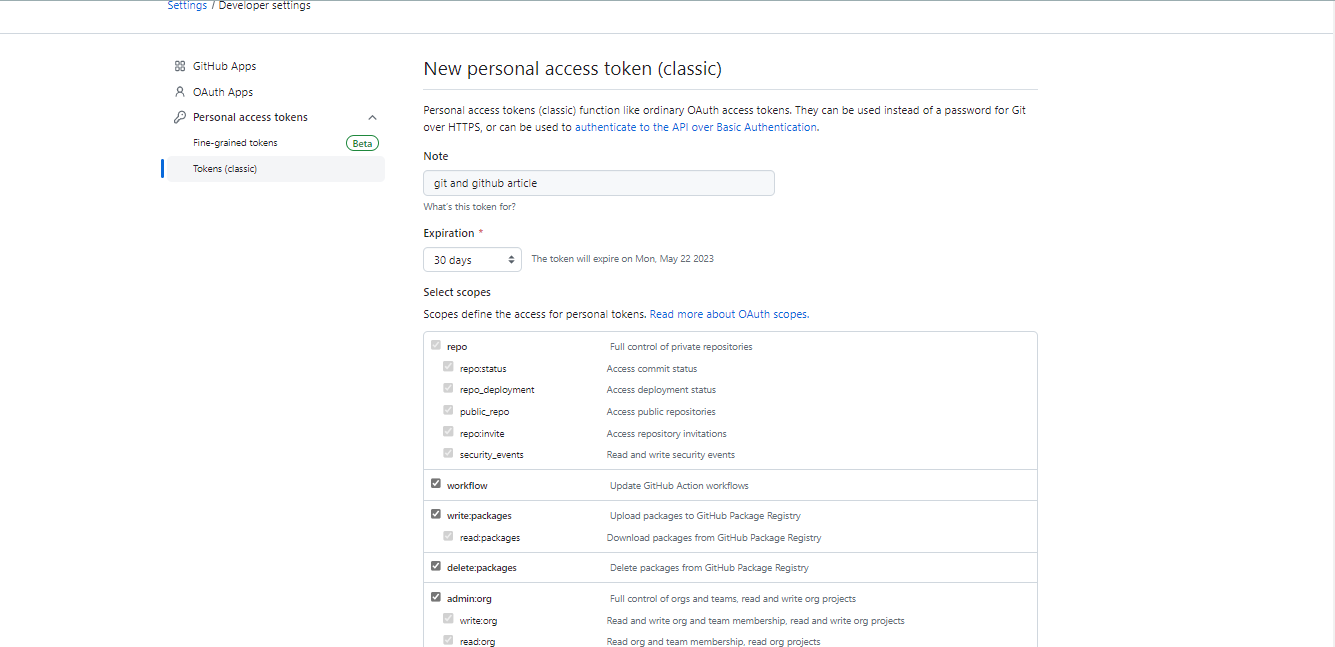This screenshot has width=1335, height=647.
Task: Toggle the delete:packages checkbox
Action: pyautogui.click(x=435, y=566)
